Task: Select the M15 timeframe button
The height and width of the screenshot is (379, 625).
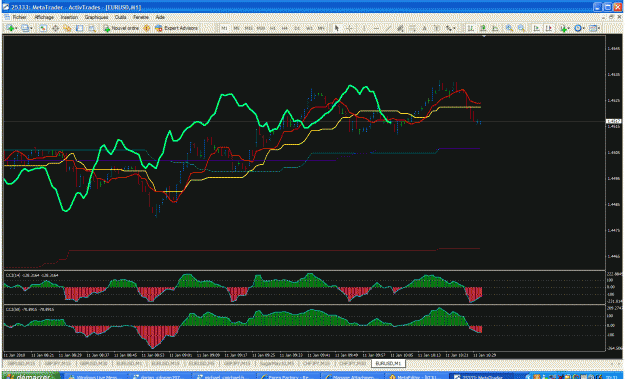Action: pyautogui.click(x=249, y=28)
